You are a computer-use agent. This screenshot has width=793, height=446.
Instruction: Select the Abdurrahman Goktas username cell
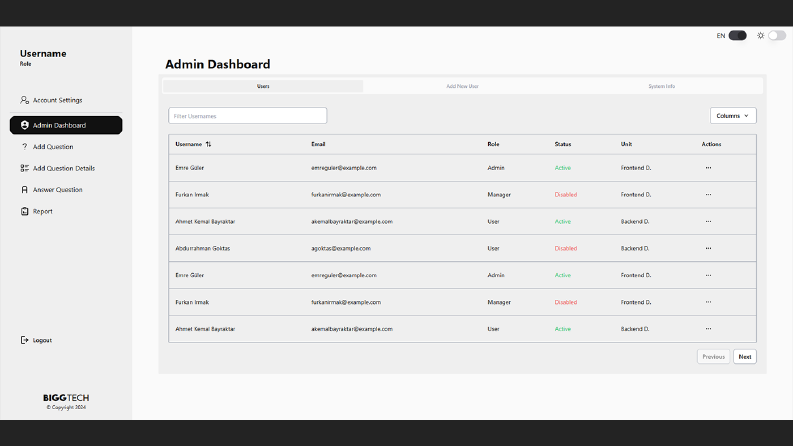click(202, 248)
